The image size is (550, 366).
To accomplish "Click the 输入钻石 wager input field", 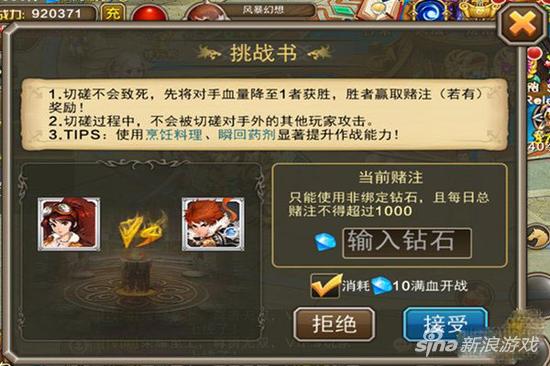I will point(407,243).
